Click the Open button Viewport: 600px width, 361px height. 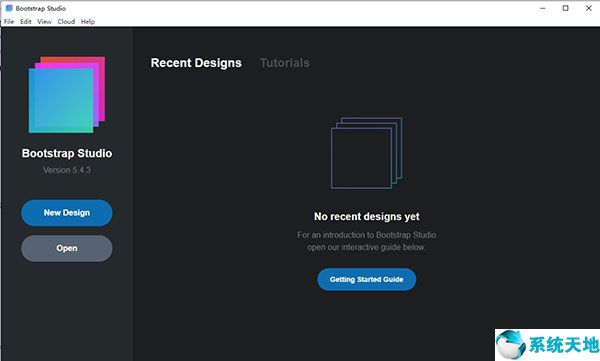pos(67,248)
